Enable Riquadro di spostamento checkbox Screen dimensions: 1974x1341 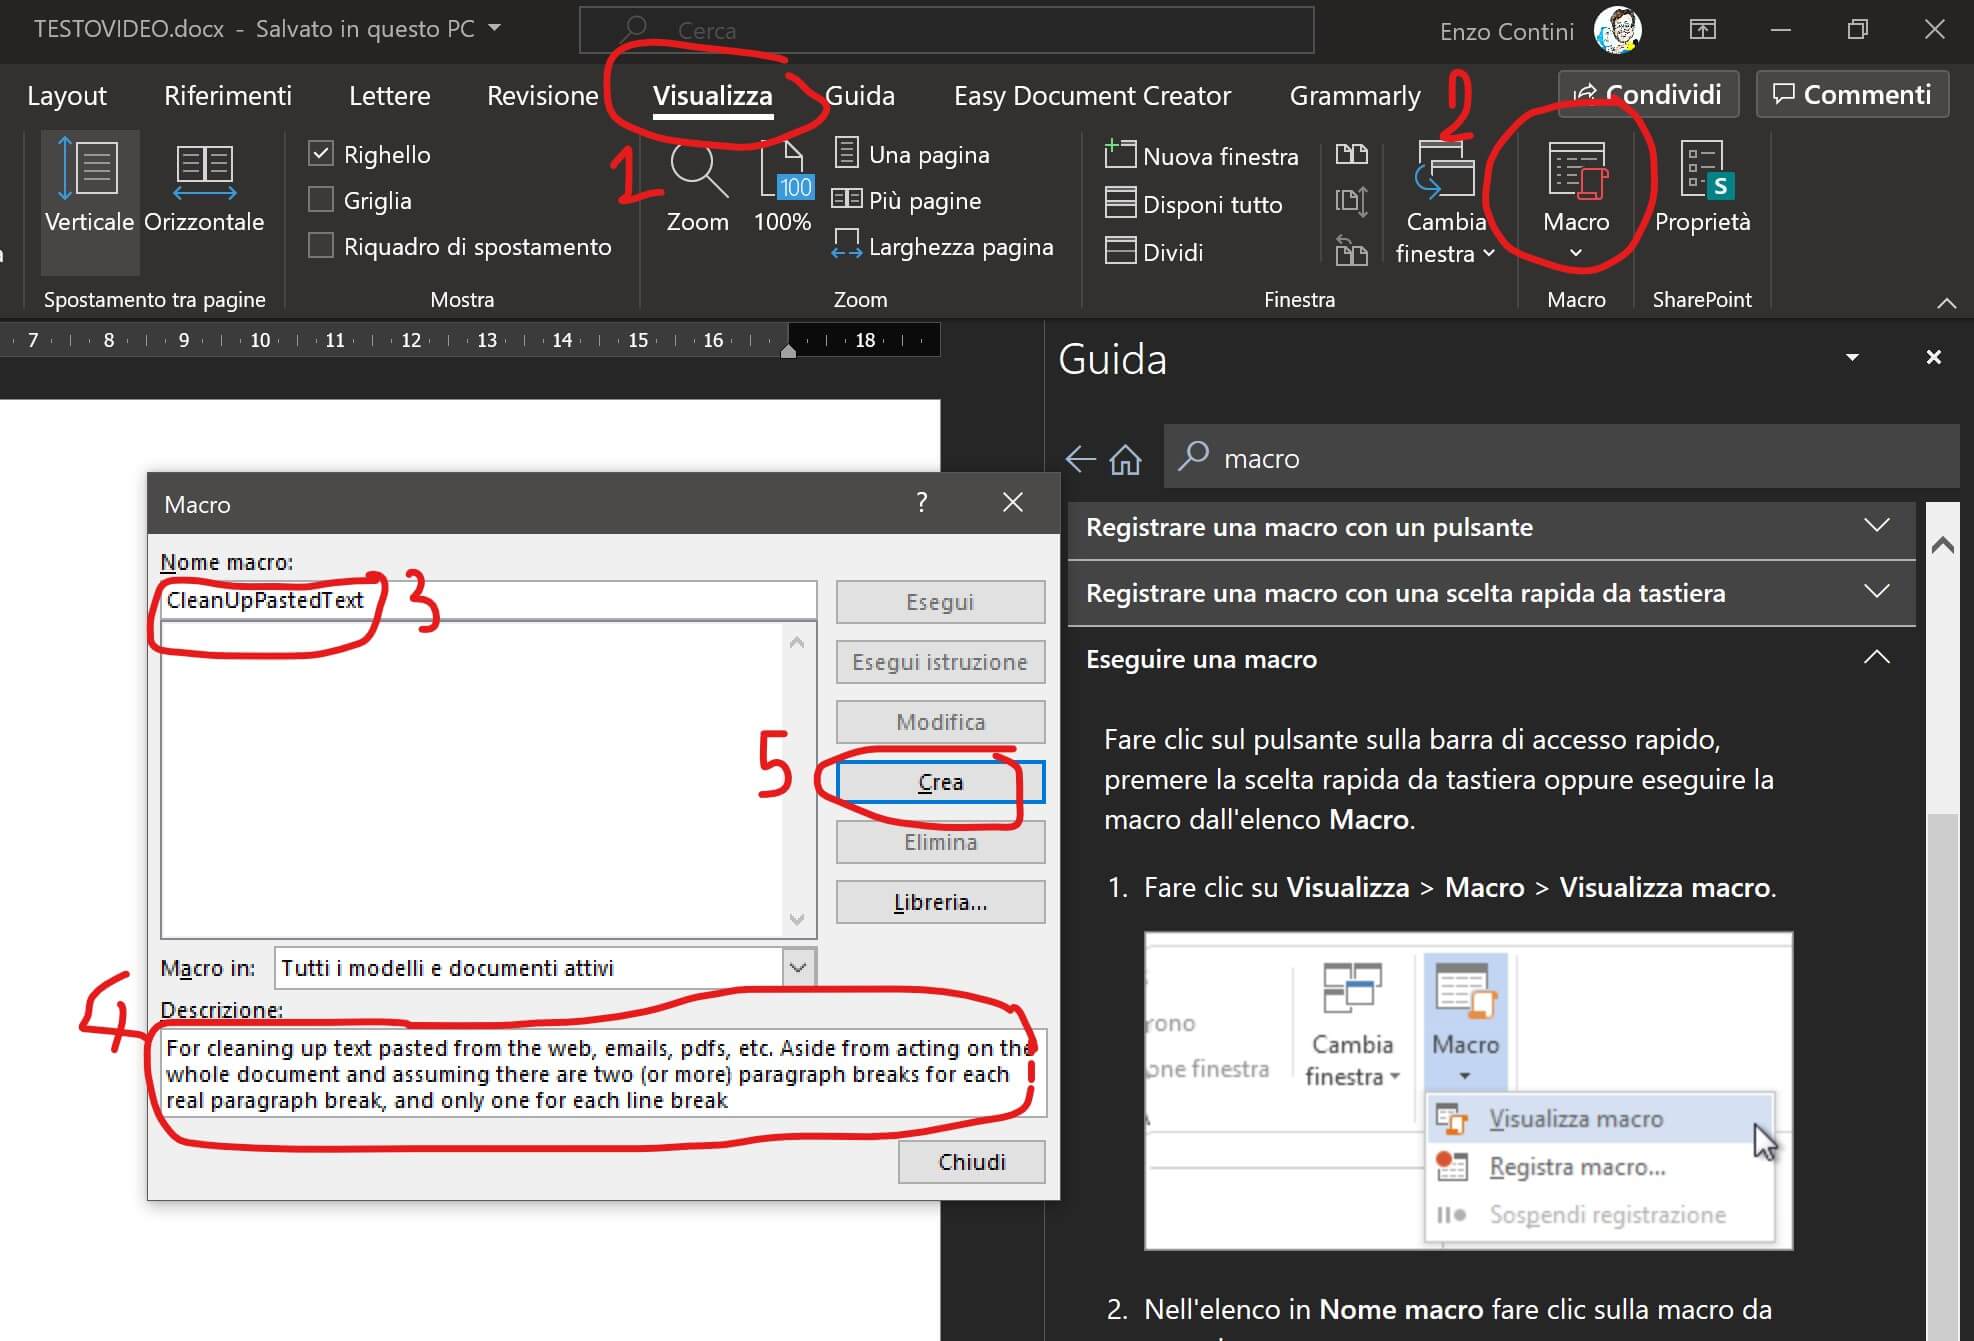[x=321, y=246]
